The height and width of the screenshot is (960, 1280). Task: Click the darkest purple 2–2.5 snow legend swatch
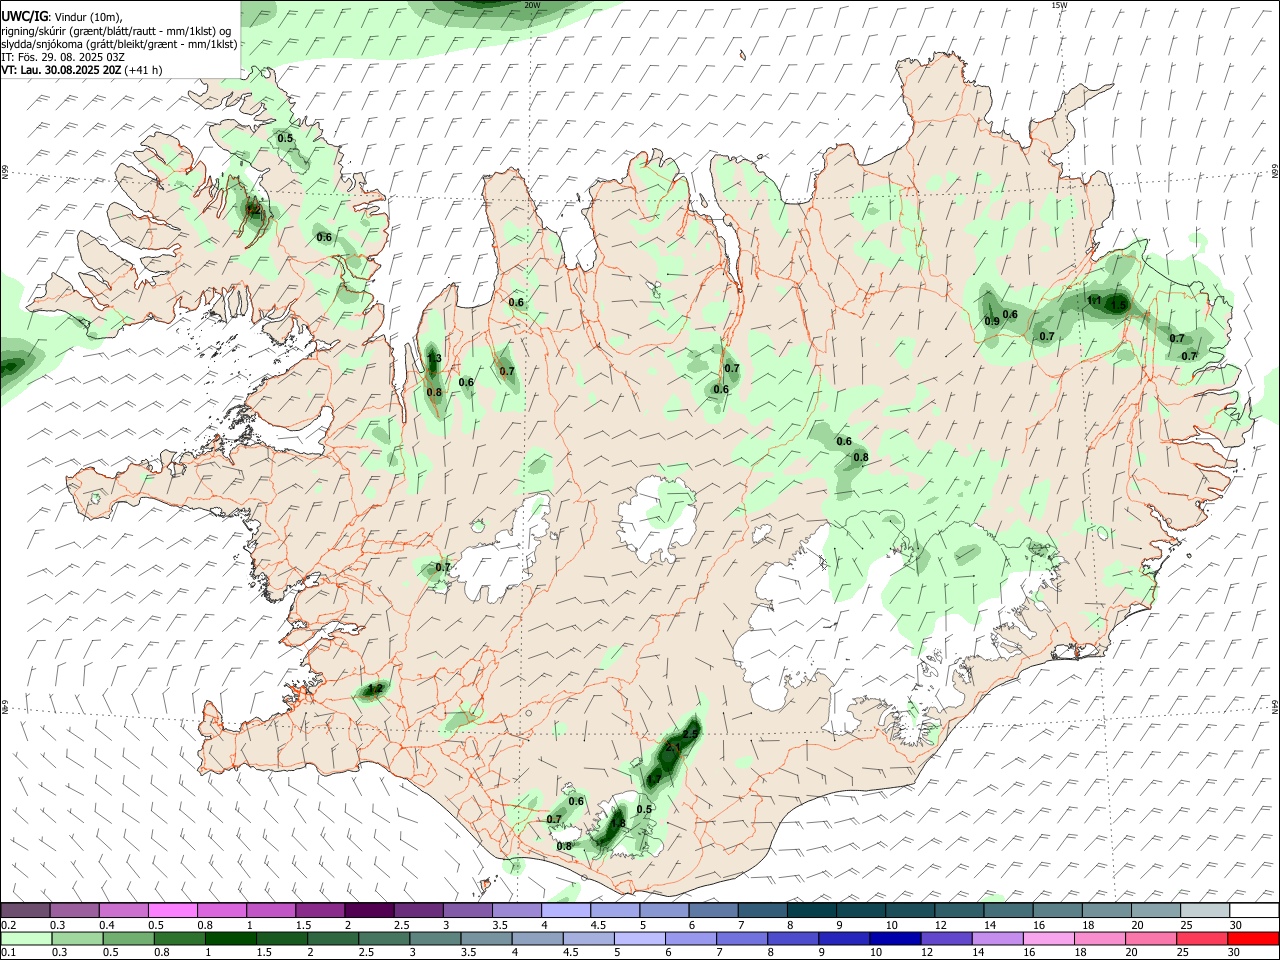point(368,910)
